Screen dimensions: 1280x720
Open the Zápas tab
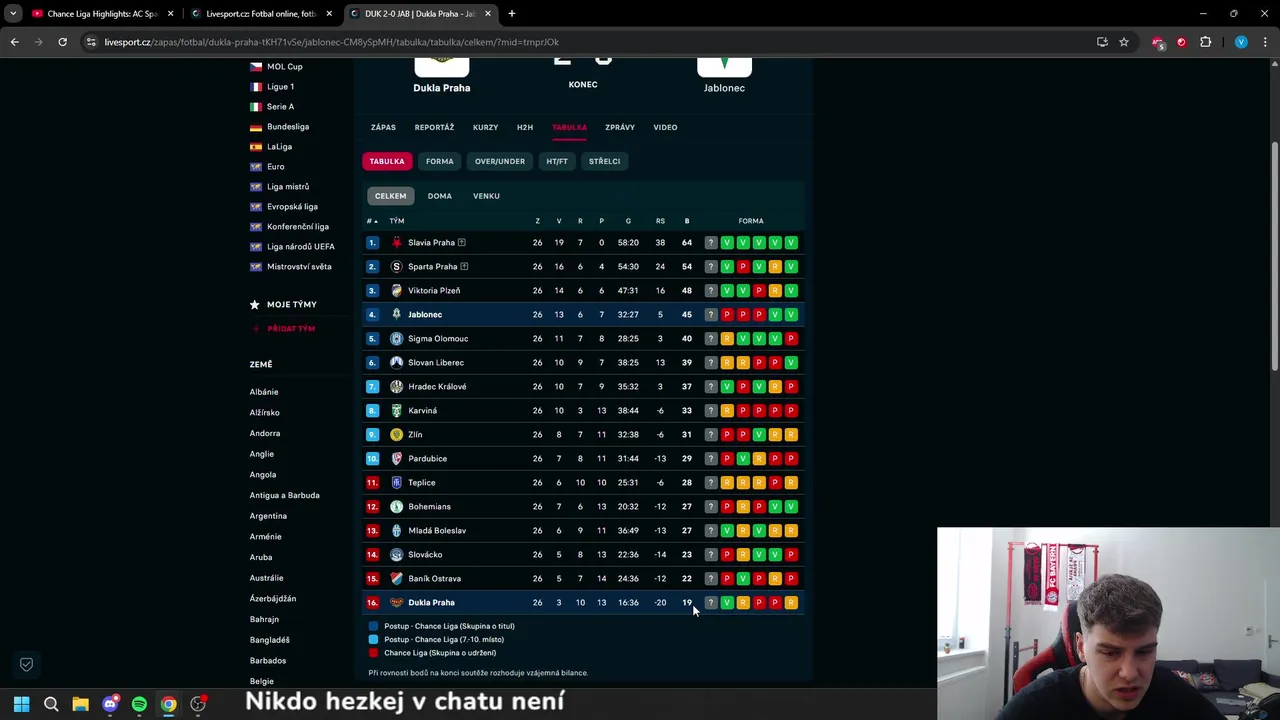click(383, 127)
